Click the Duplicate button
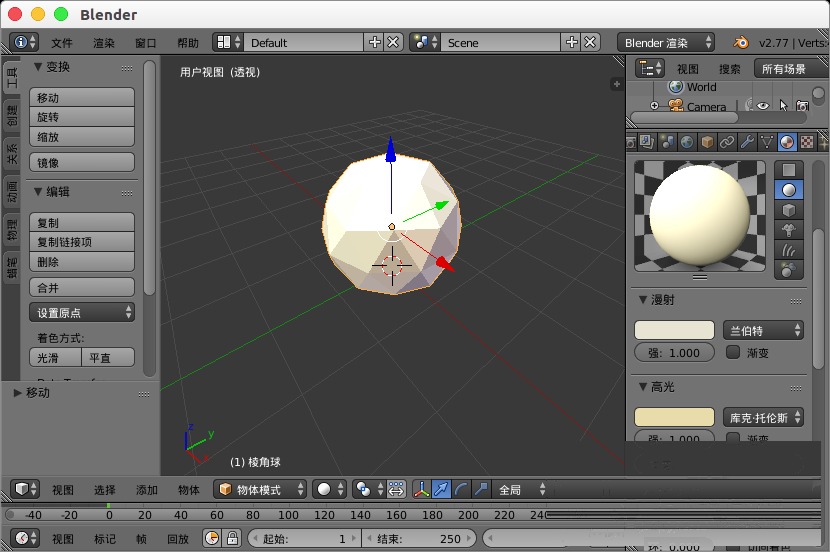Viewport: 830px width, 552px height. 82,222
